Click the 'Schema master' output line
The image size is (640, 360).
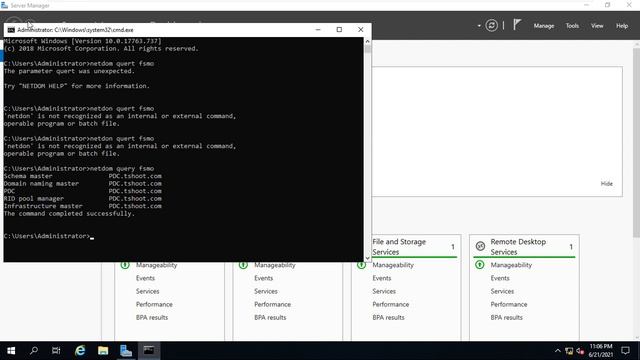pos(83,176)
